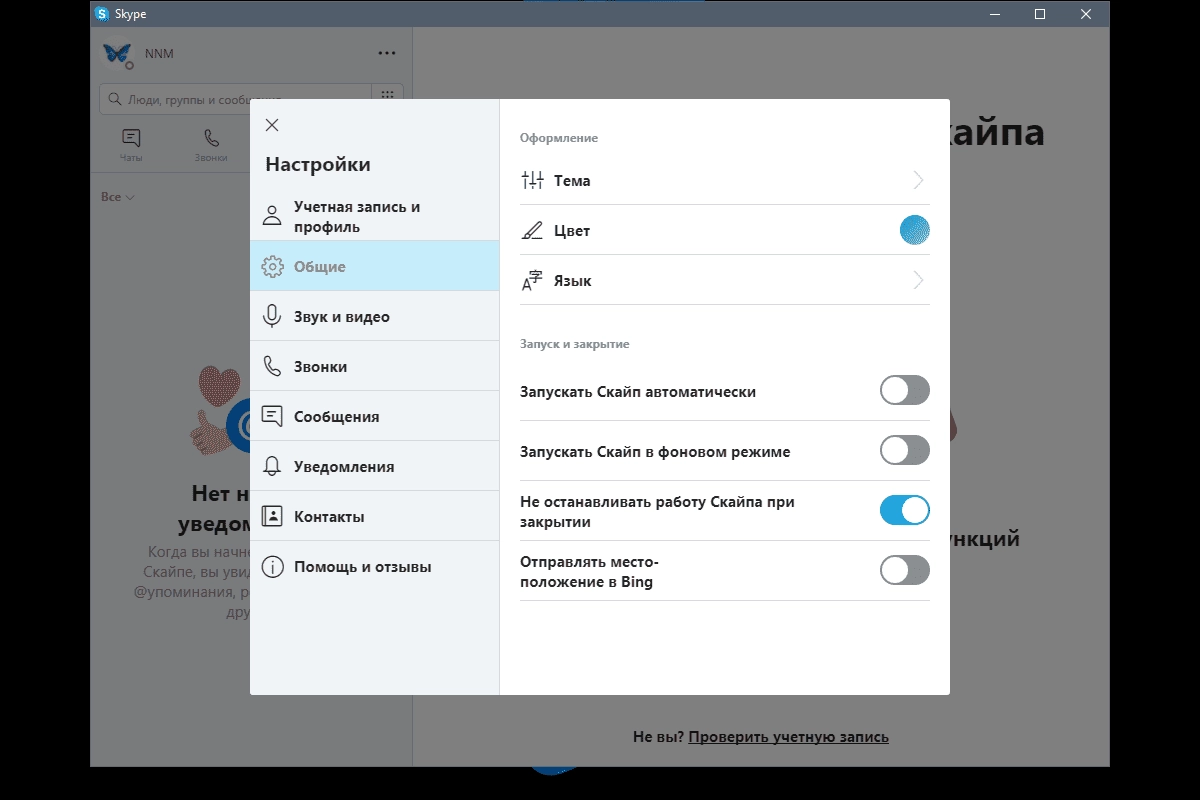Viewport: 1200px width, 800px height.
Task: Click the search field Люди, группы и сообщения
Action: pyautogui.click(x=236, y=99)
